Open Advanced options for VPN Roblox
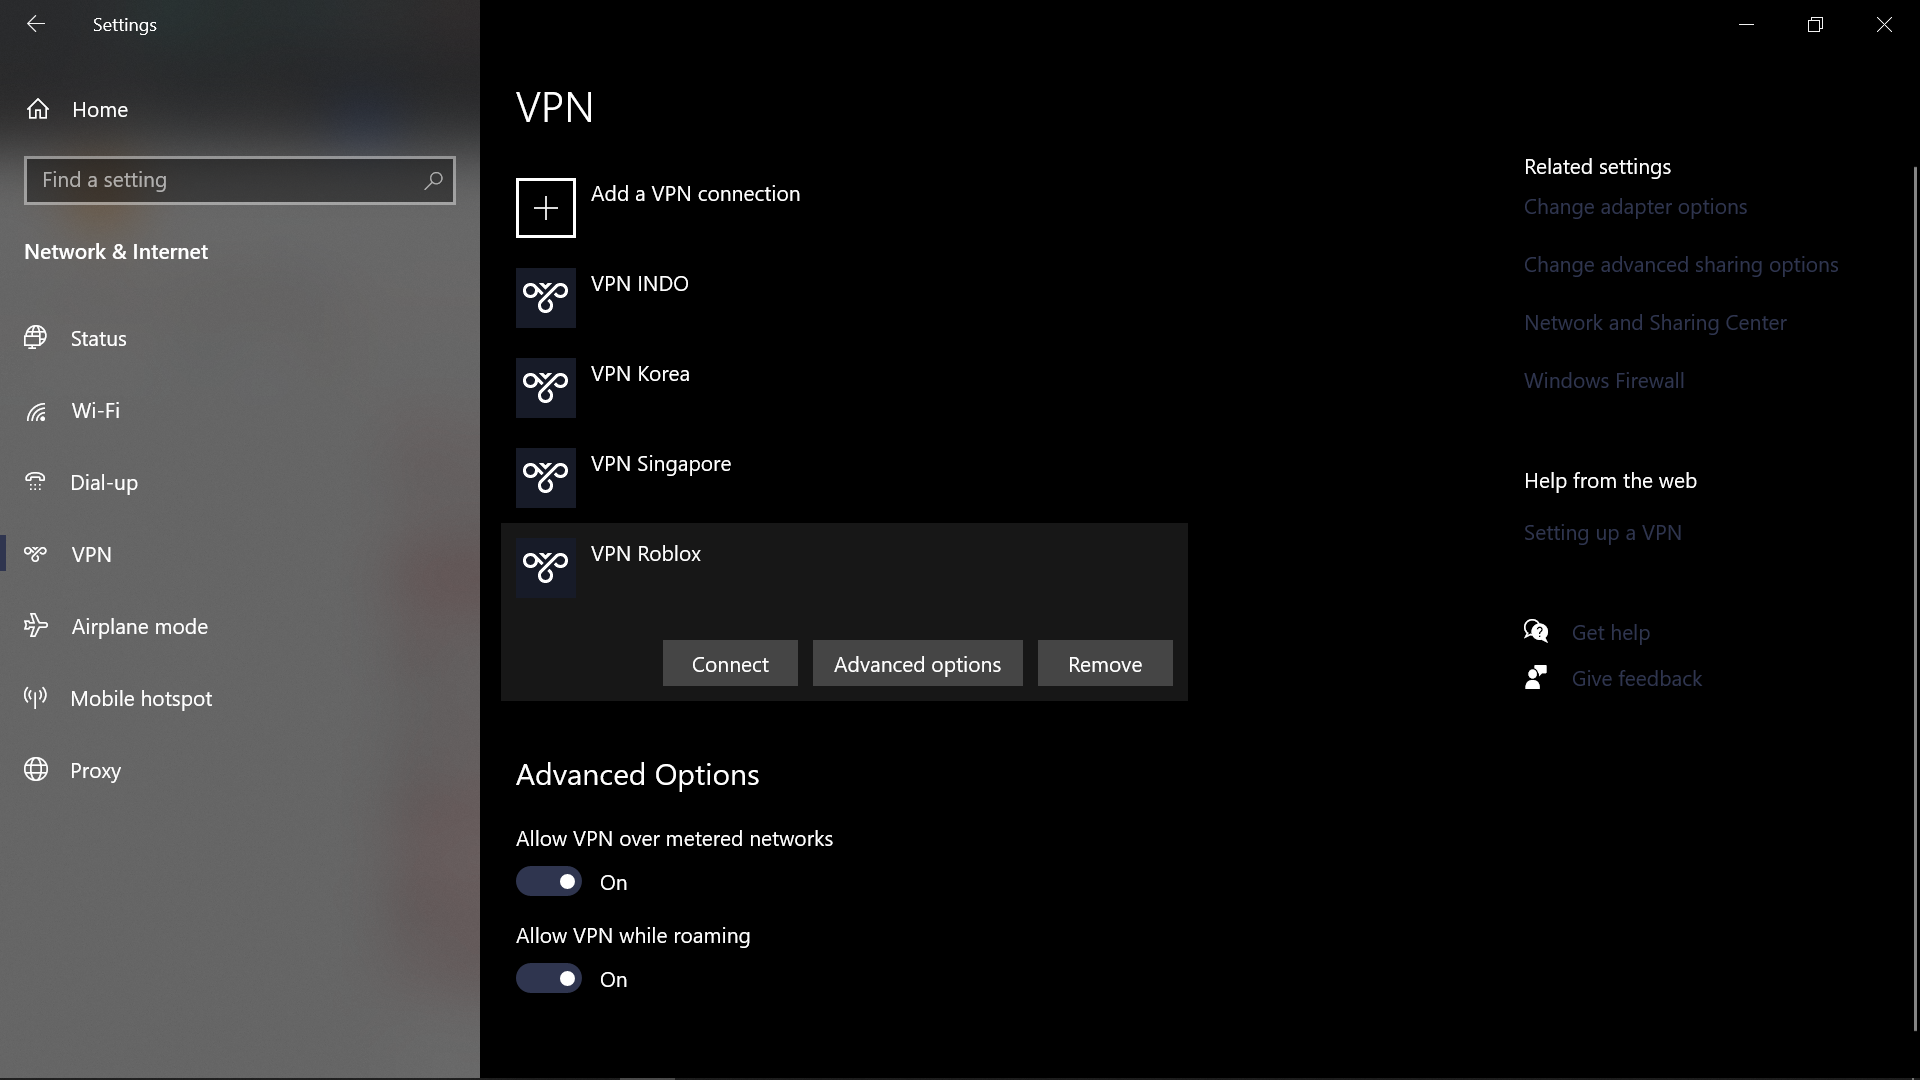Image resolution: width=1920 pixels, height=1080 pixels. pyautogui.click(x=917, y=664)
